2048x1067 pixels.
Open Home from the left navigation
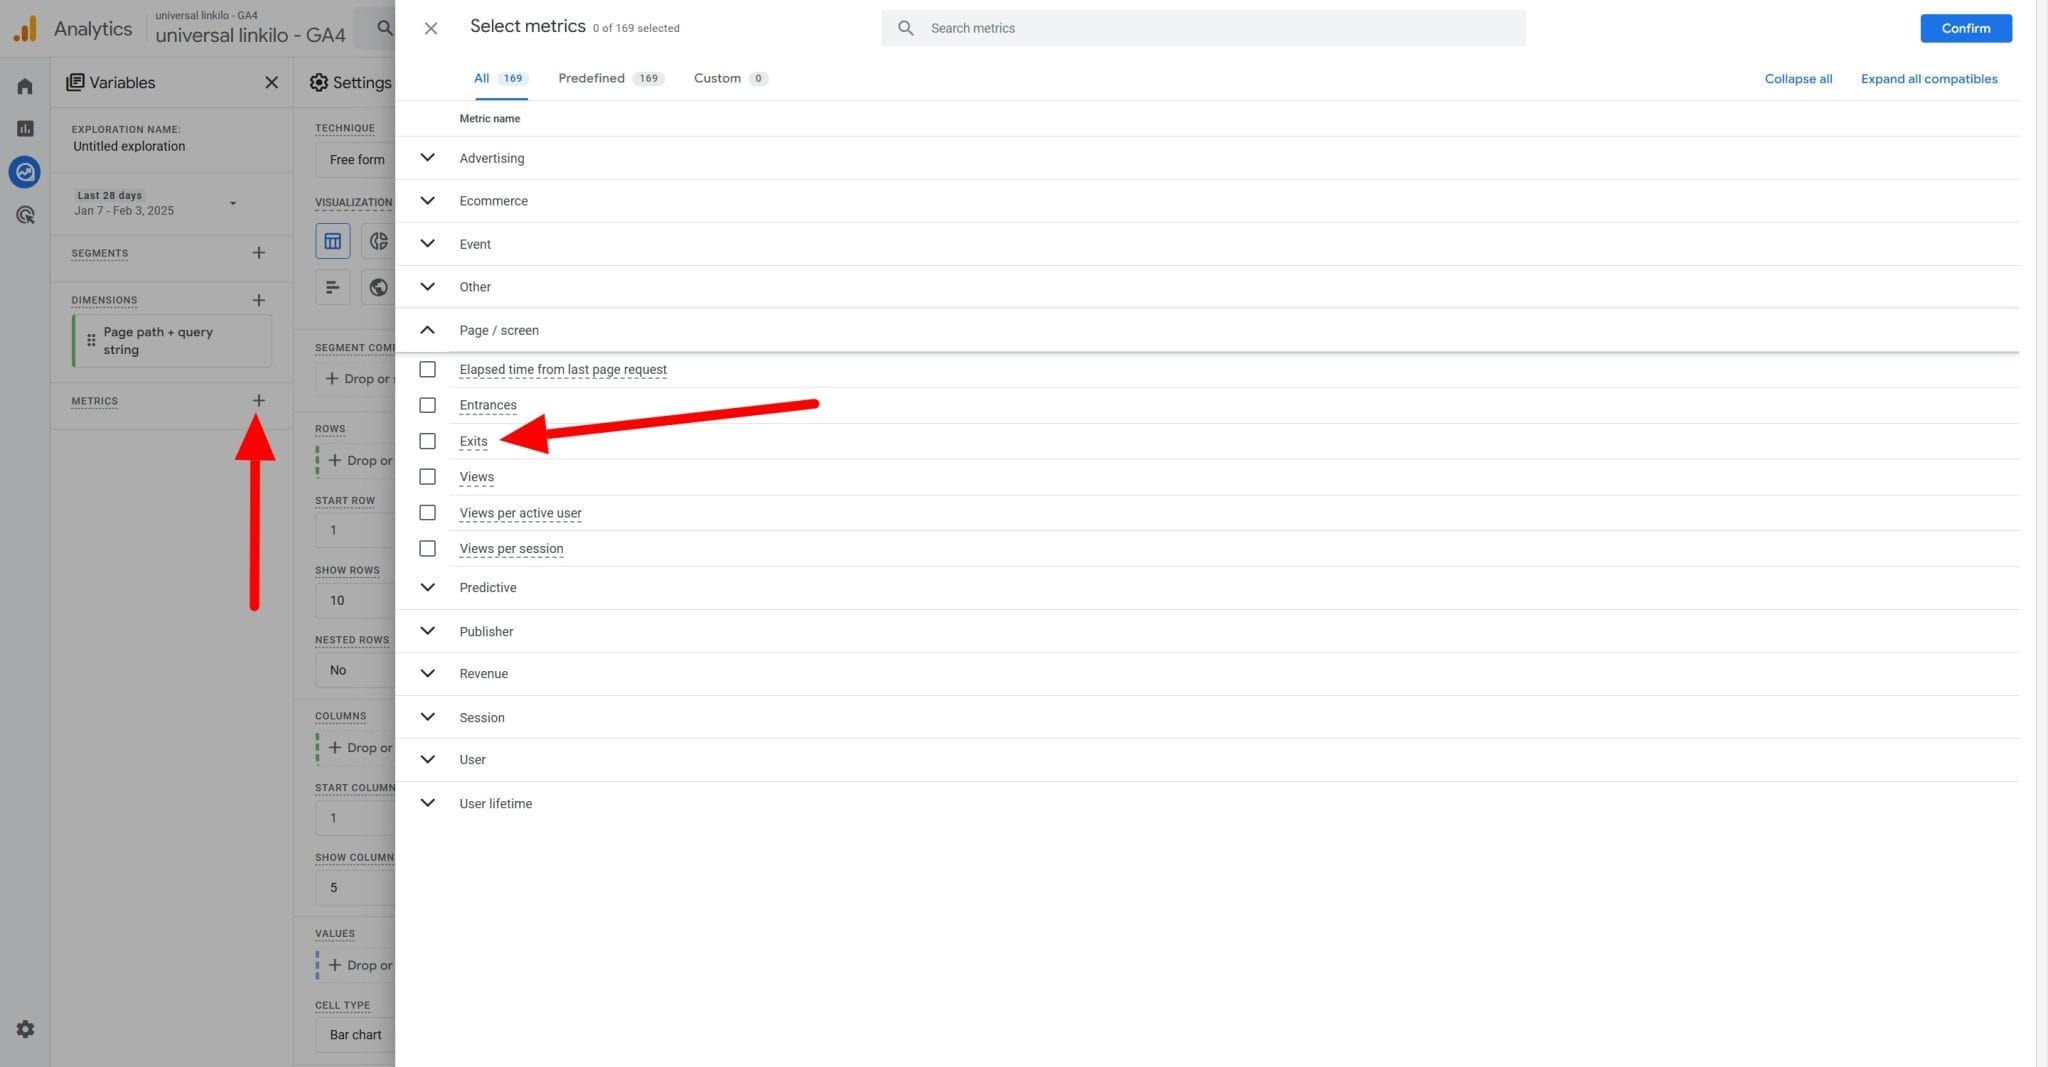(24, 85)
